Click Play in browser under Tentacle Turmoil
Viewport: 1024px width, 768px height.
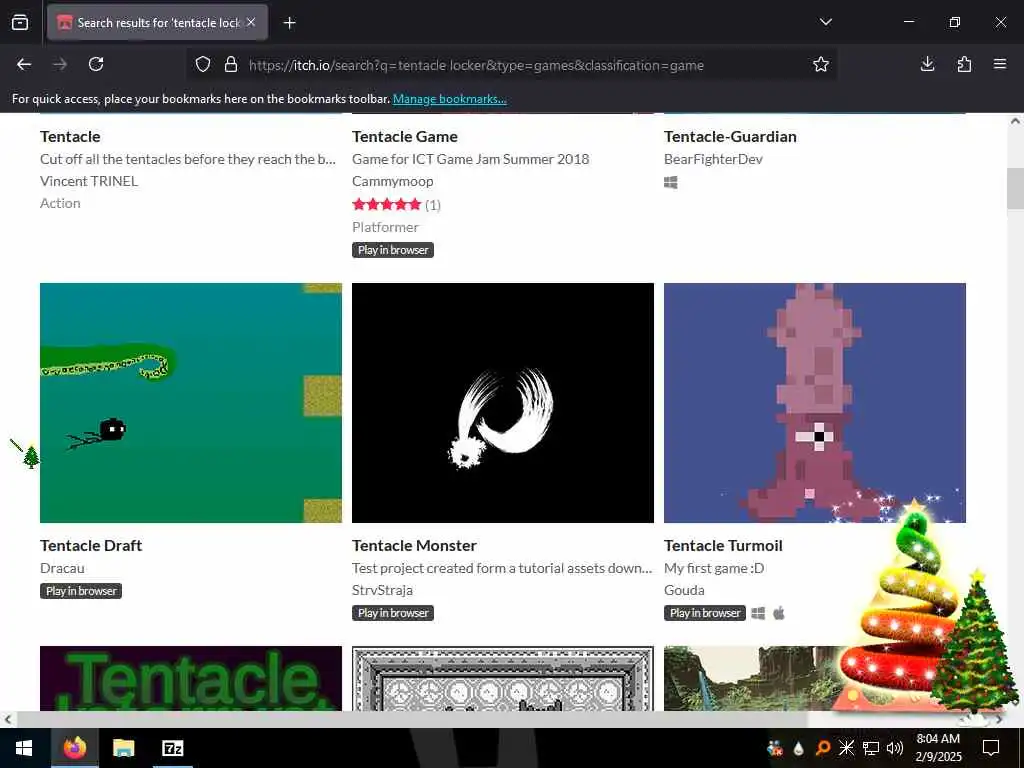click(705, 613)
